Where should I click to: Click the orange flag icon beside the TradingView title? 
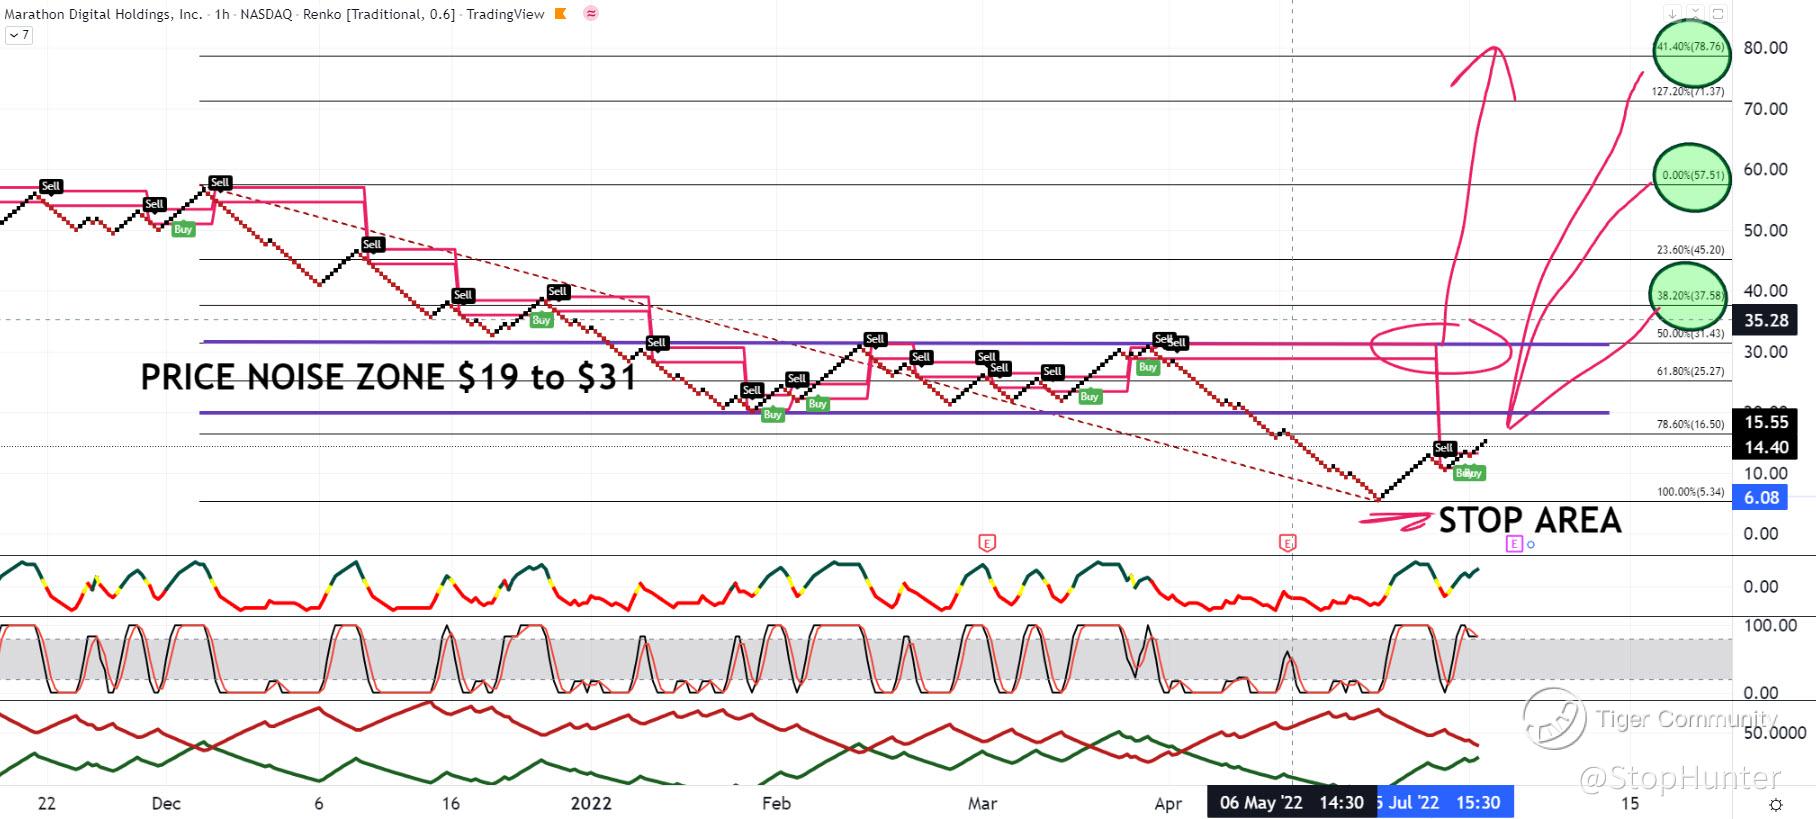point(560,14)
